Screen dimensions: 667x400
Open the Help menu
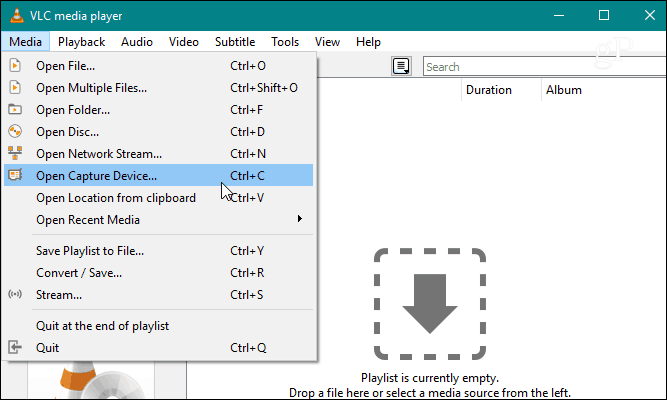point(368,42)
